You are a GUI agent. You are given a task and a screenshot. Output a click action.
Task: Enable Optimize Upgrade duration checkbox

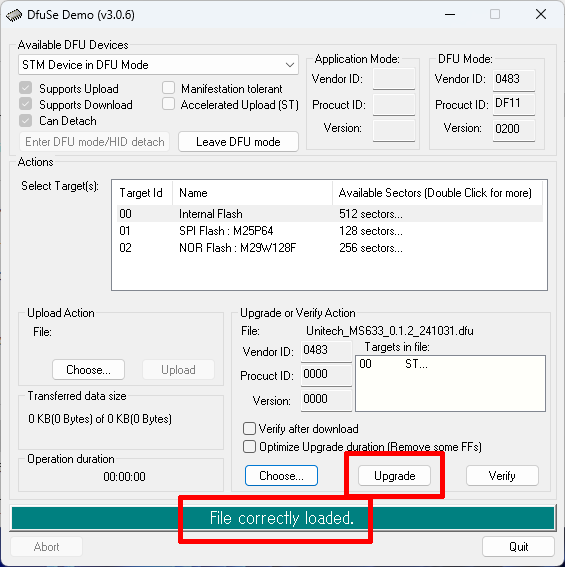point(250,447)
